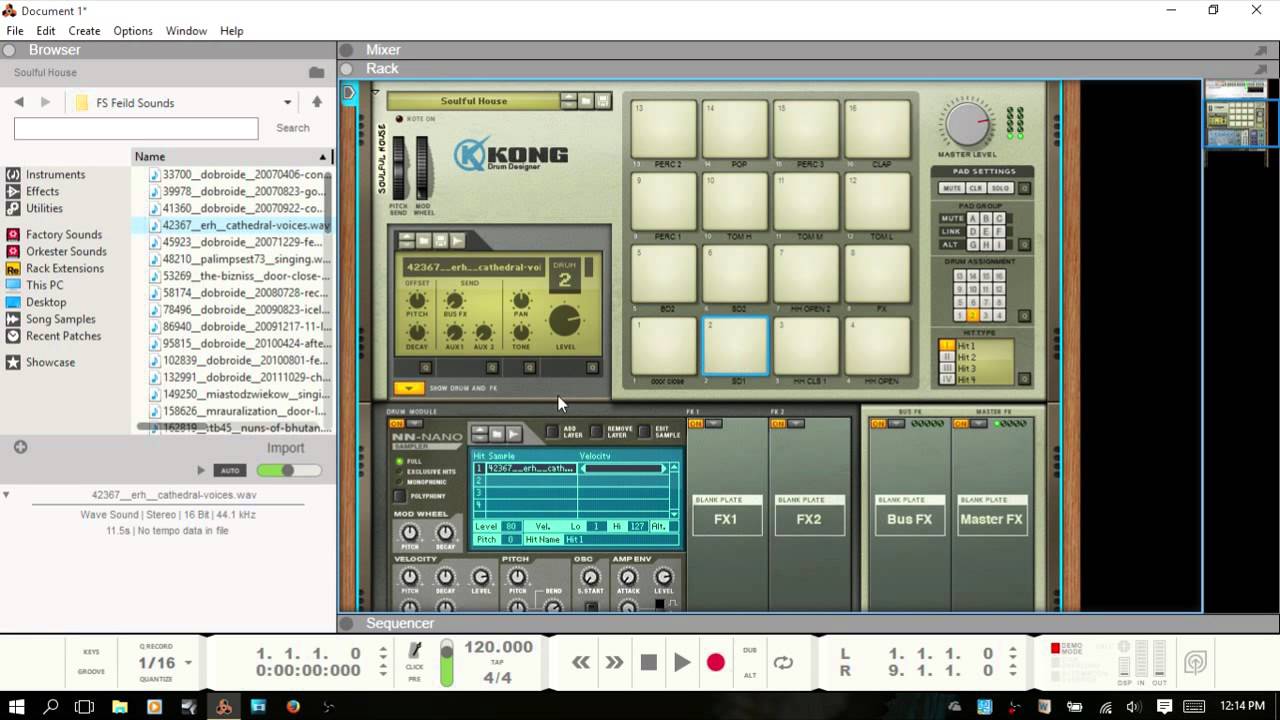Open the Window menu

click(186, 31)
